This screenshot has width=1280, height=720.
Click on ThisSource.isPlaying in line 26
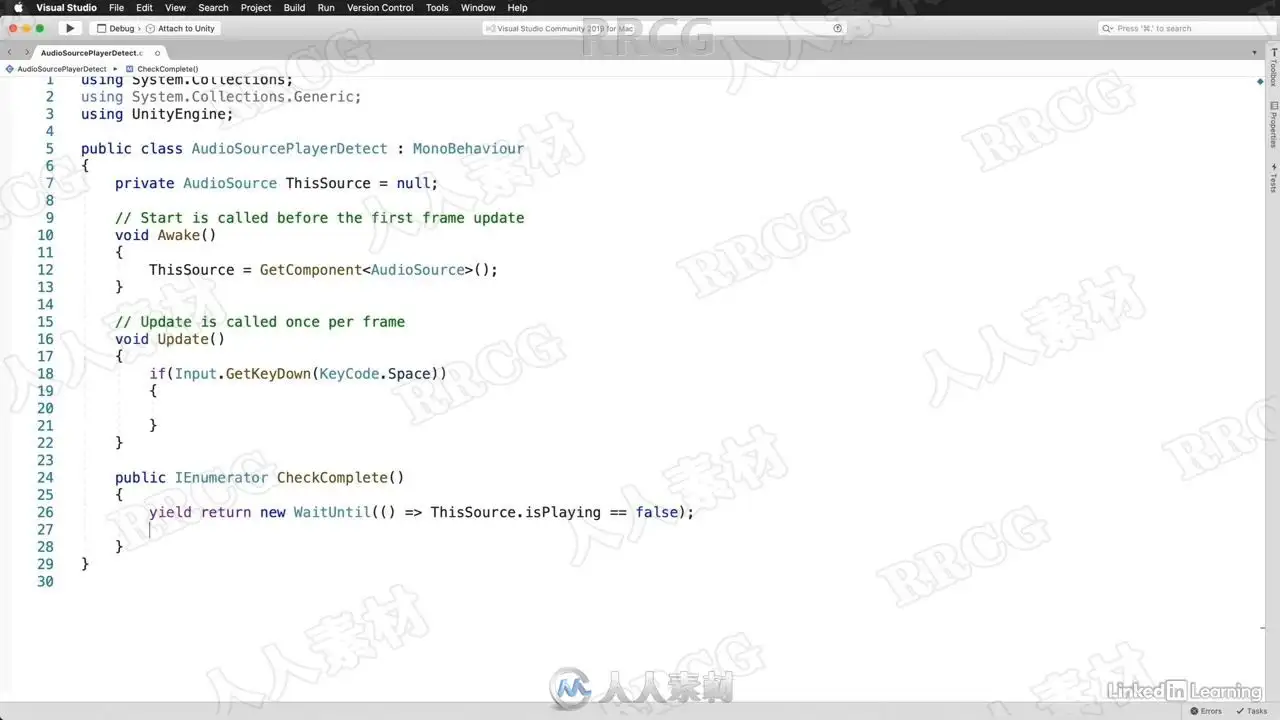click(x=516, y=512)
